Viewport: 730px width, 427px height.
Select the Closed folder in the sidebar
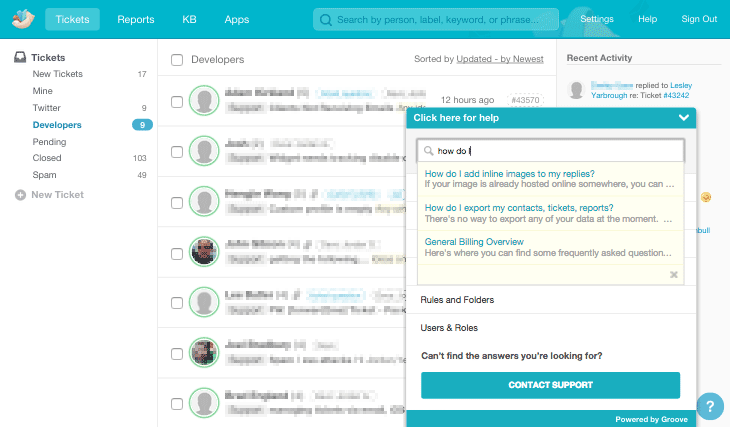point(47,158)
